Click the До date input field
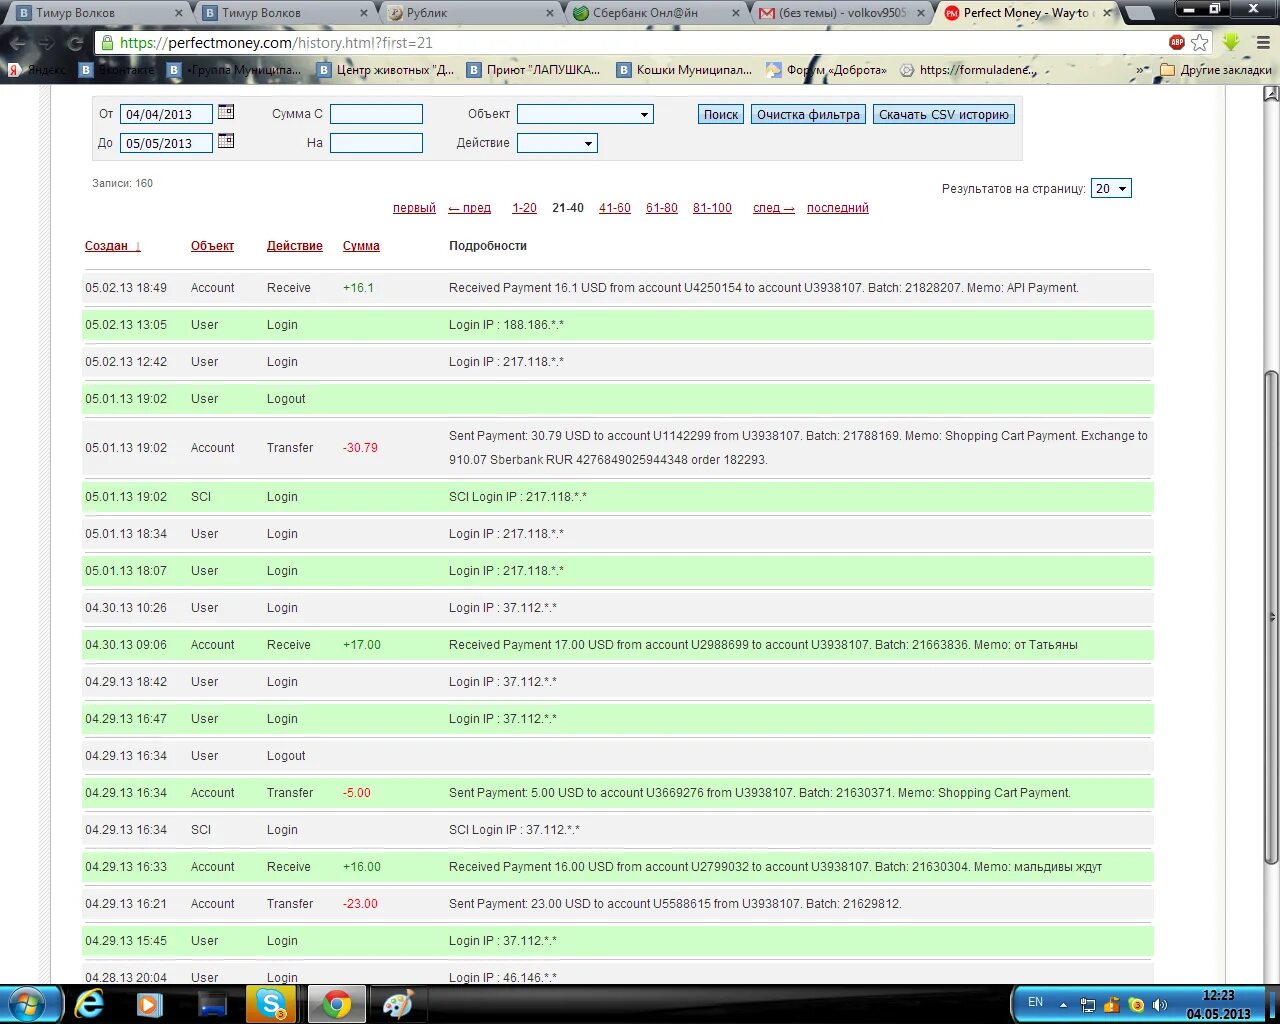The image size is (1280, 1024). 166,143
